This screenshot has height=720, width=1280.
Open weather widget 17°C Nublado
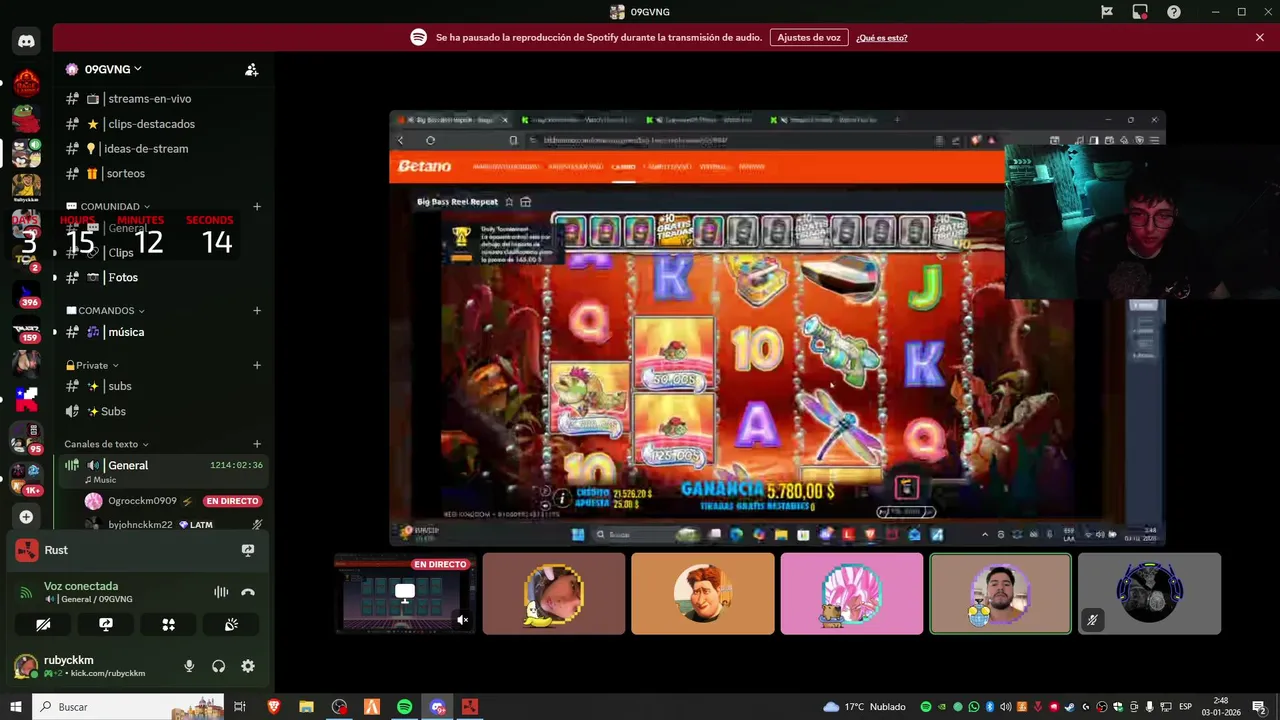click(x=864, y=707)
